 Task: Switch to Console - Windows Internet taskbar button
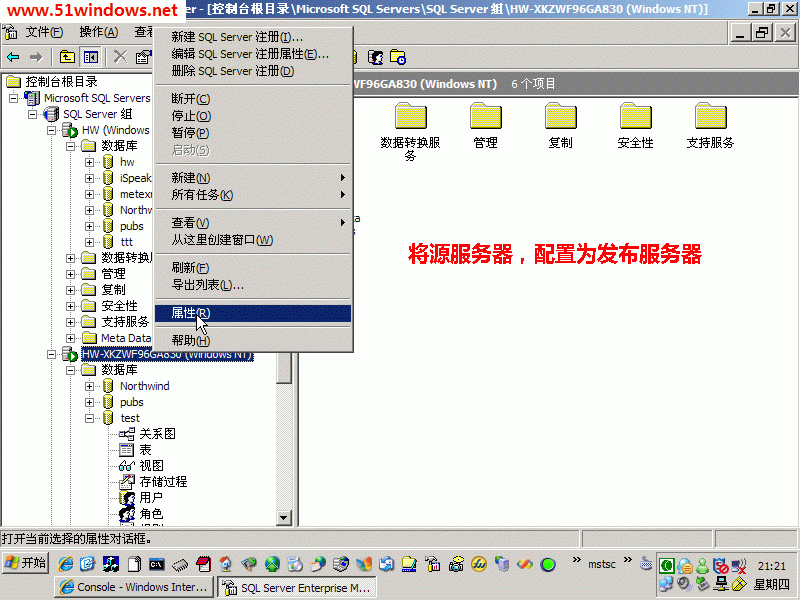point(133,587)
